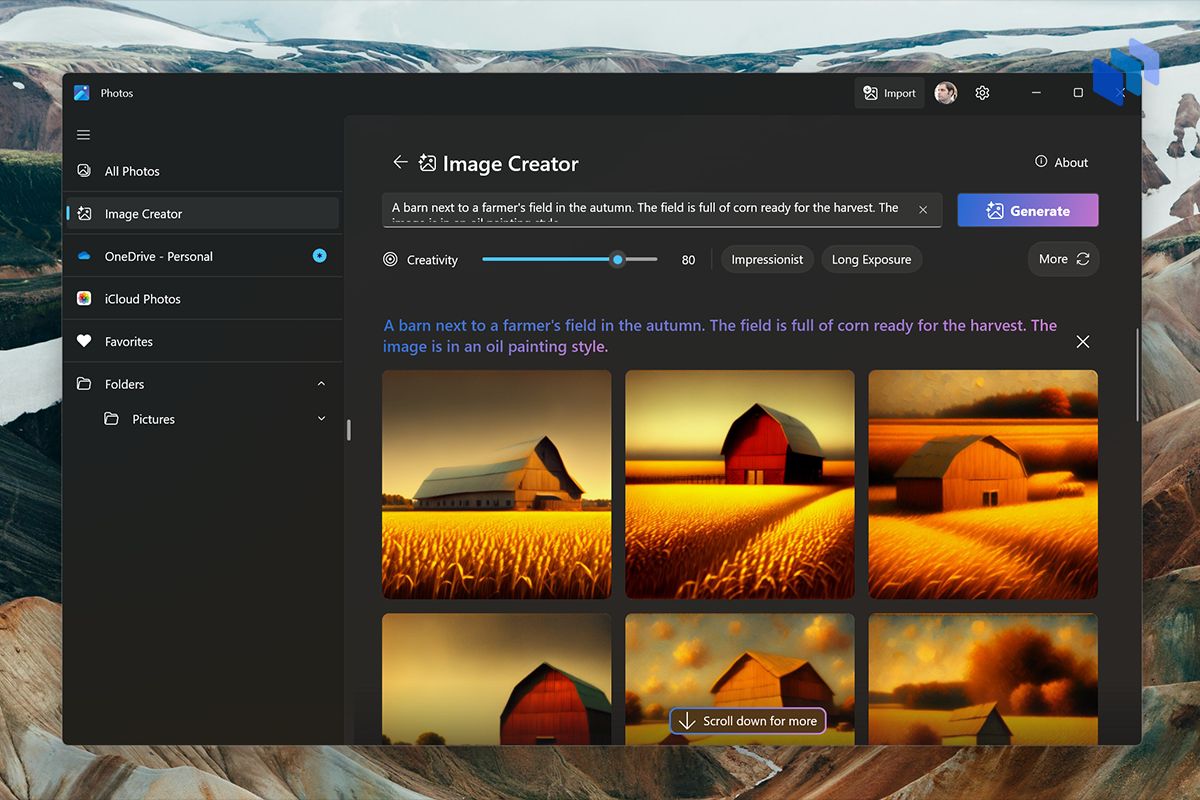Open the brown barn thumbnail, first row left
The height and width of the screenshot is (800, 1200).
click(497, 485)
